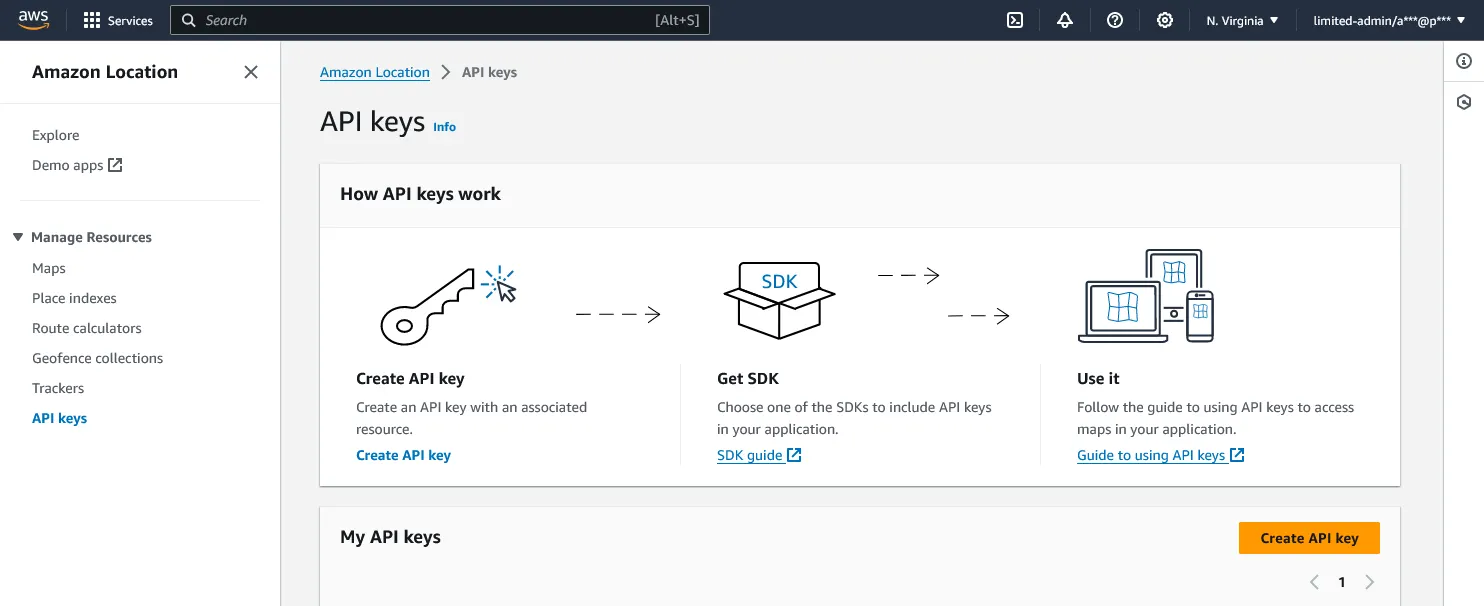
Task: Select Maps in the sidebar
Action: tap(49, 268)
